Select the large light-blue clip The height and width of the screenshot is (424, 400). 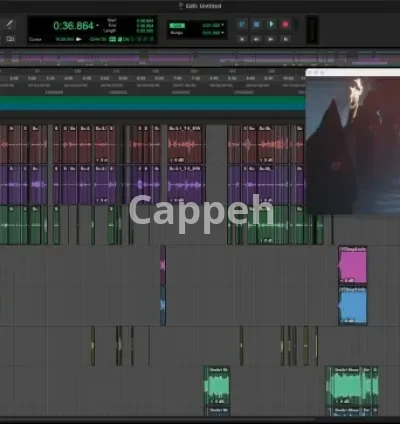pos(353,306)
